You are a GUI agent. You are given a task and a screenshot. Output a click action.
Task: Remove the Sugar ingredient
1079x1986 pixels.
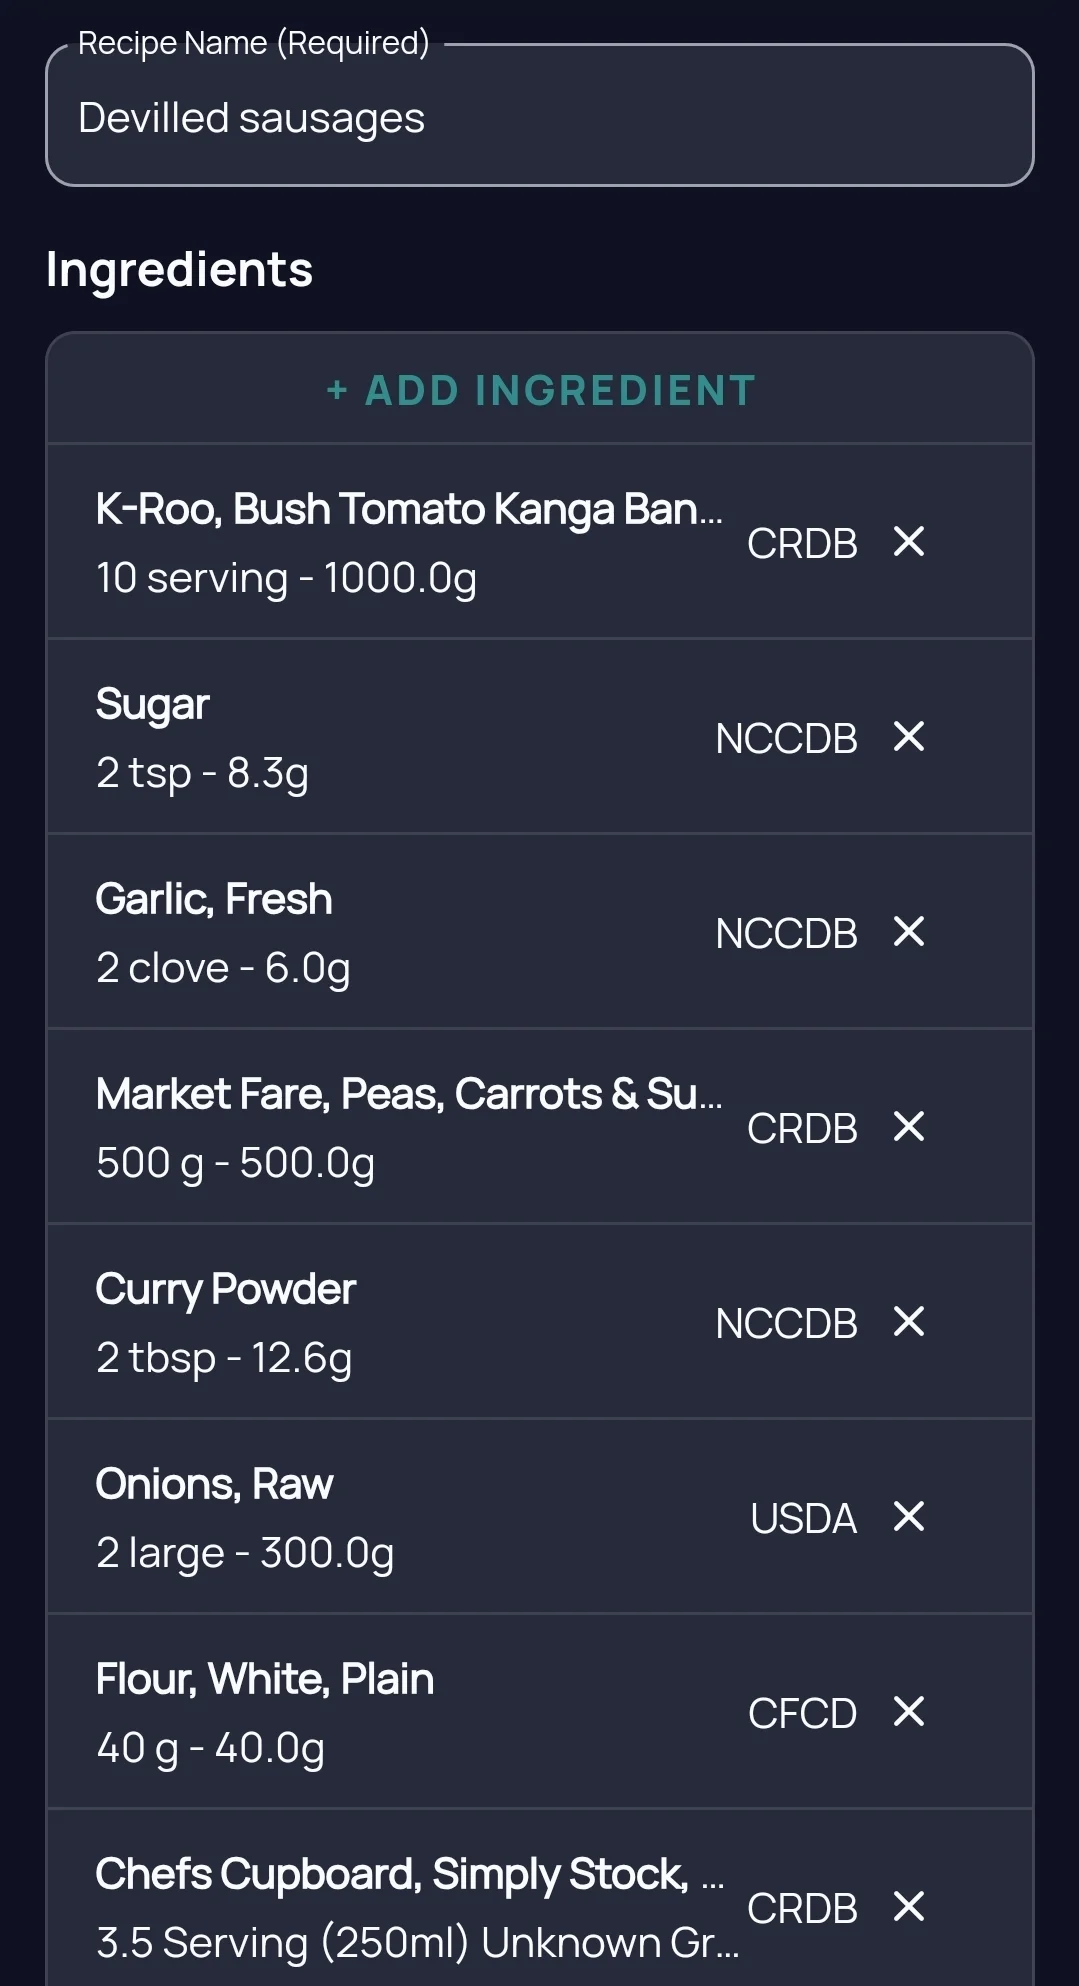[908, 736]
